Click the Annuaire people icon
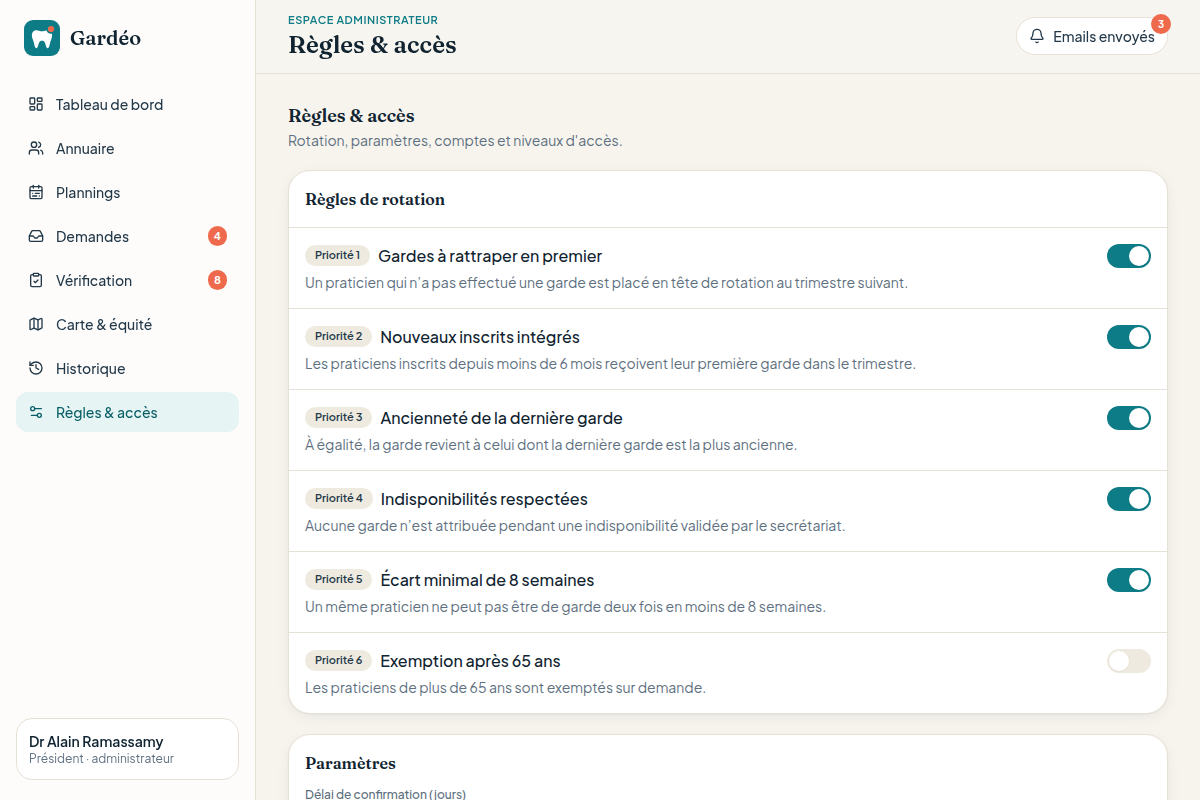 (x=36, y=148)
